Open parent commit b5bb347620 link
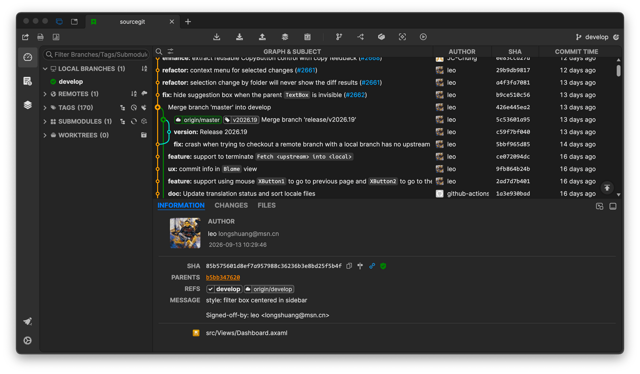 223,278
